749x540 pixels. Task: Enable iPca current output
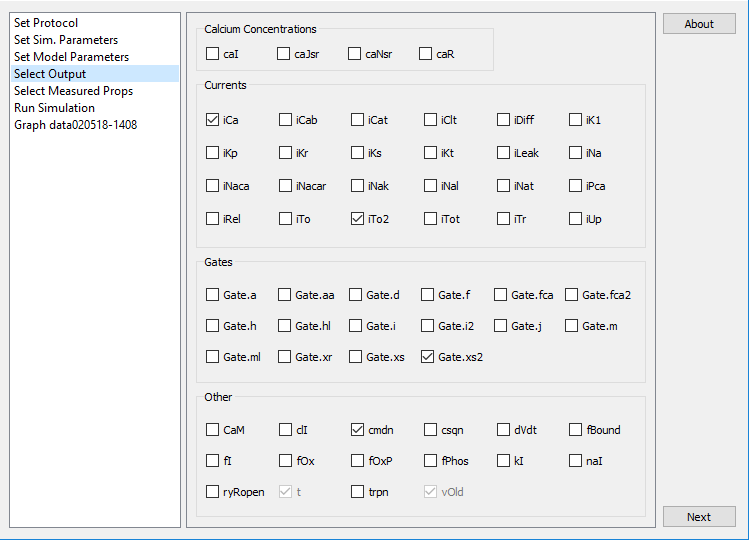click(x=575, y=185)
